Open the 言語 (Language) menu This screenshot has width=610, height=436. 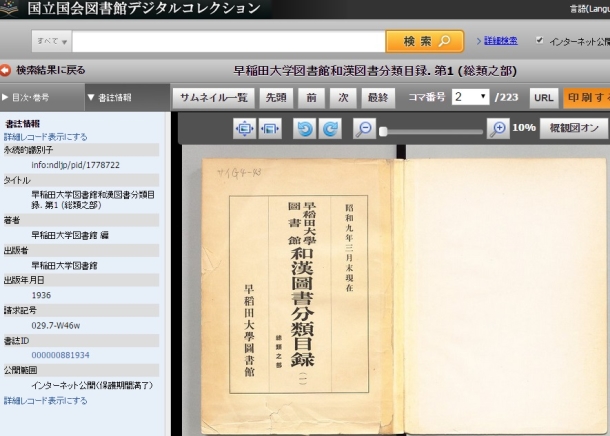click(590, 9)
